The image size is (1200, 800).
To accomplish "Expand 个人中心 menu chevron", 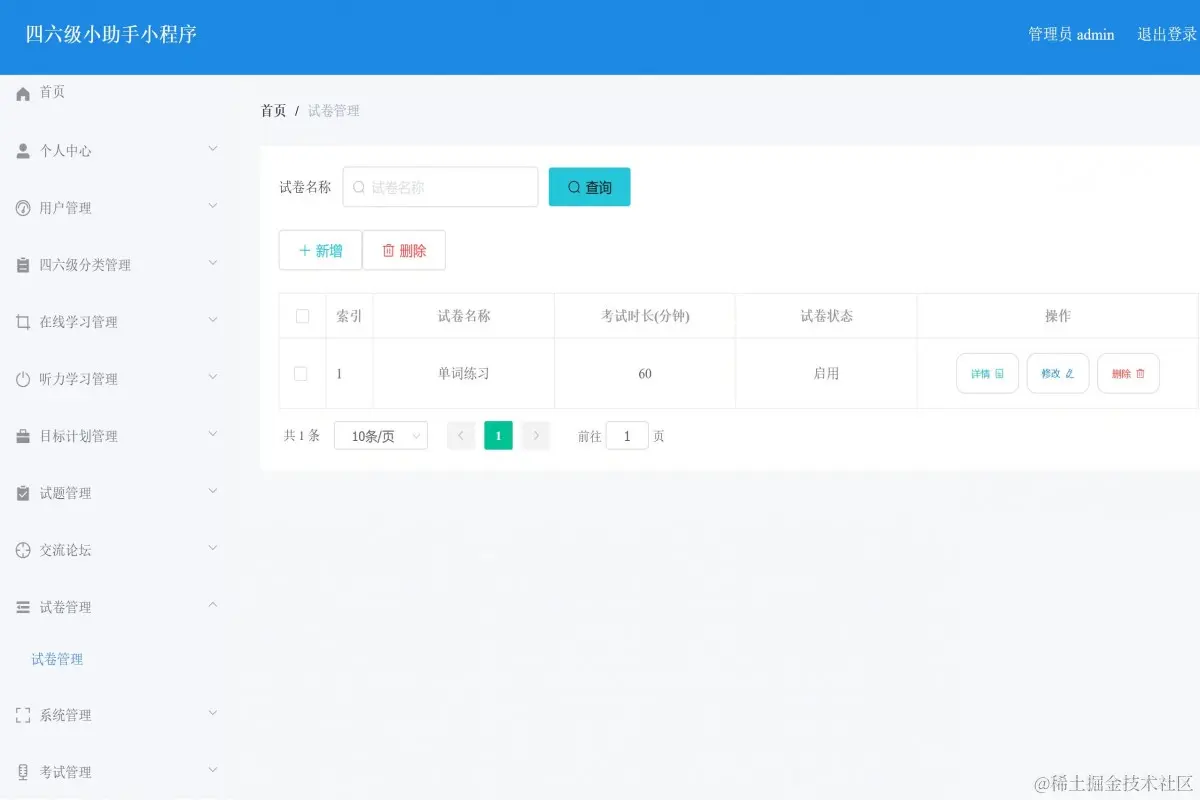I will (212, 149).
